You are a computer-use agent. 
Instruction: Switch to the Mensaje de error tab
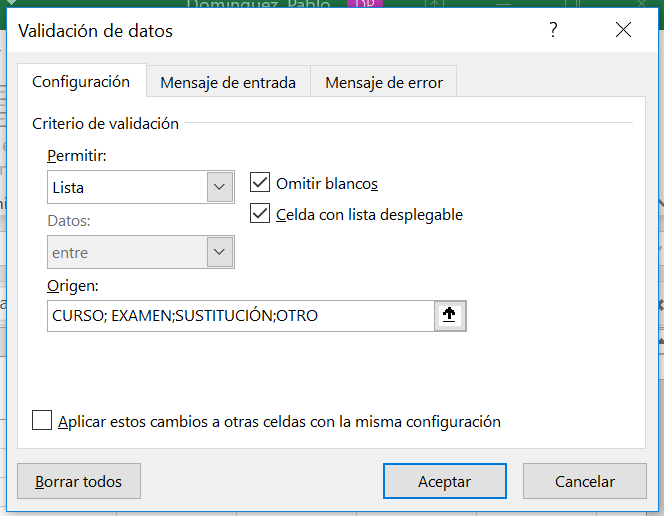click(384, 82)
